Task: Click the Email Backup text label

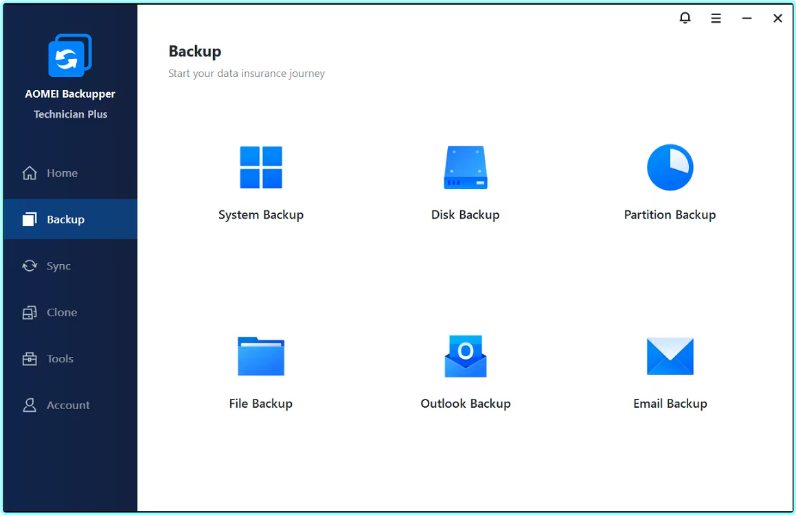Action: tap(670, 404)
